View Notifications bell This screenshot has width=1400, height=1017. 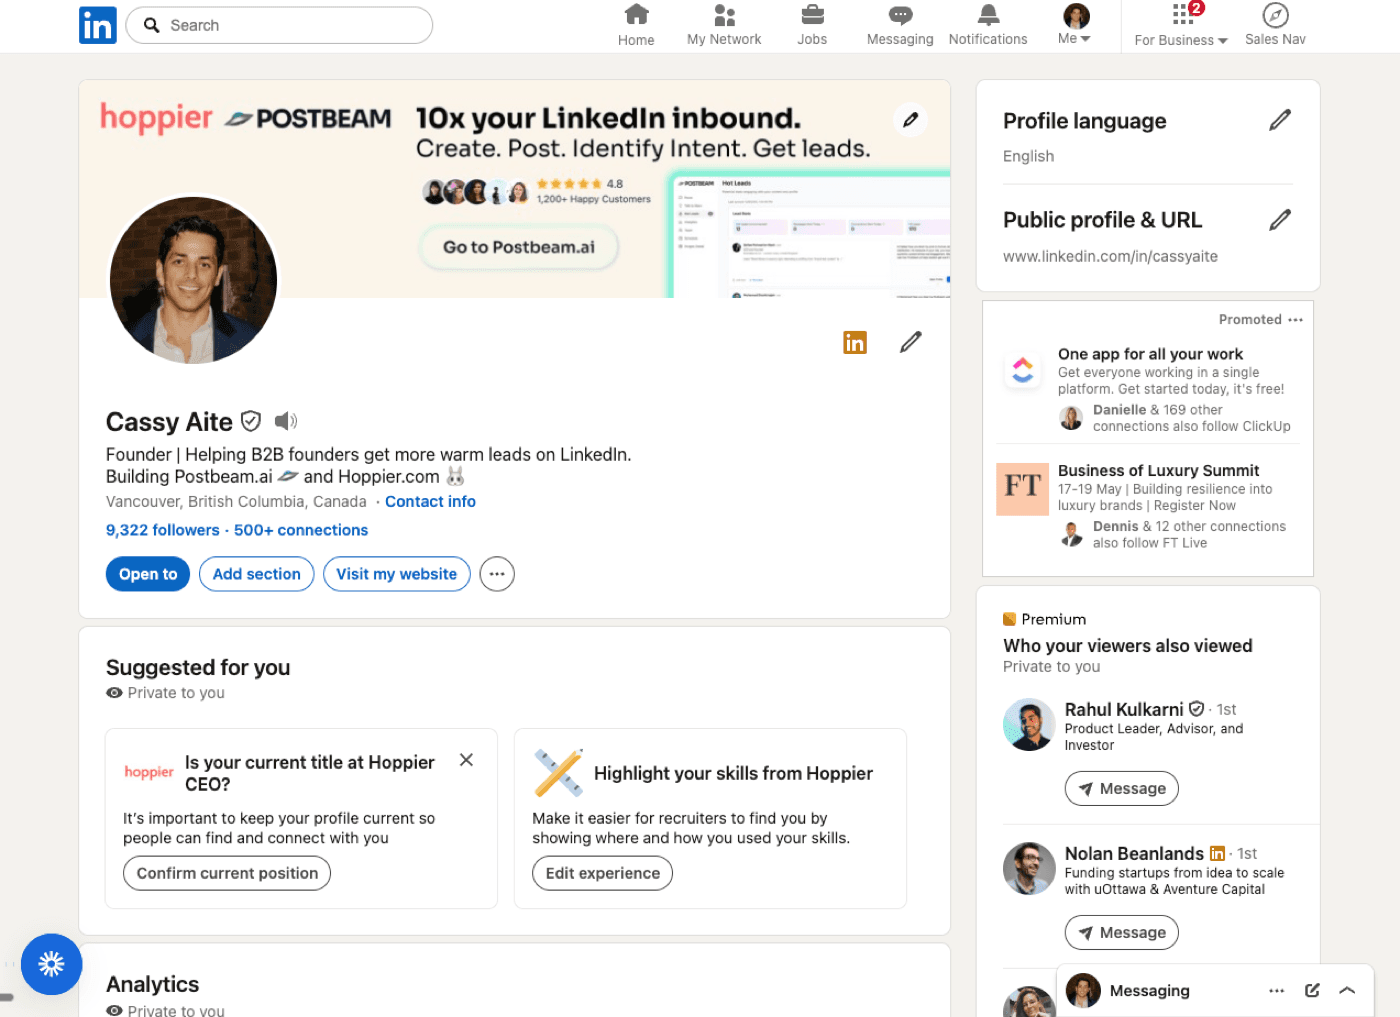pyautogui.click(x=988, y=26)
